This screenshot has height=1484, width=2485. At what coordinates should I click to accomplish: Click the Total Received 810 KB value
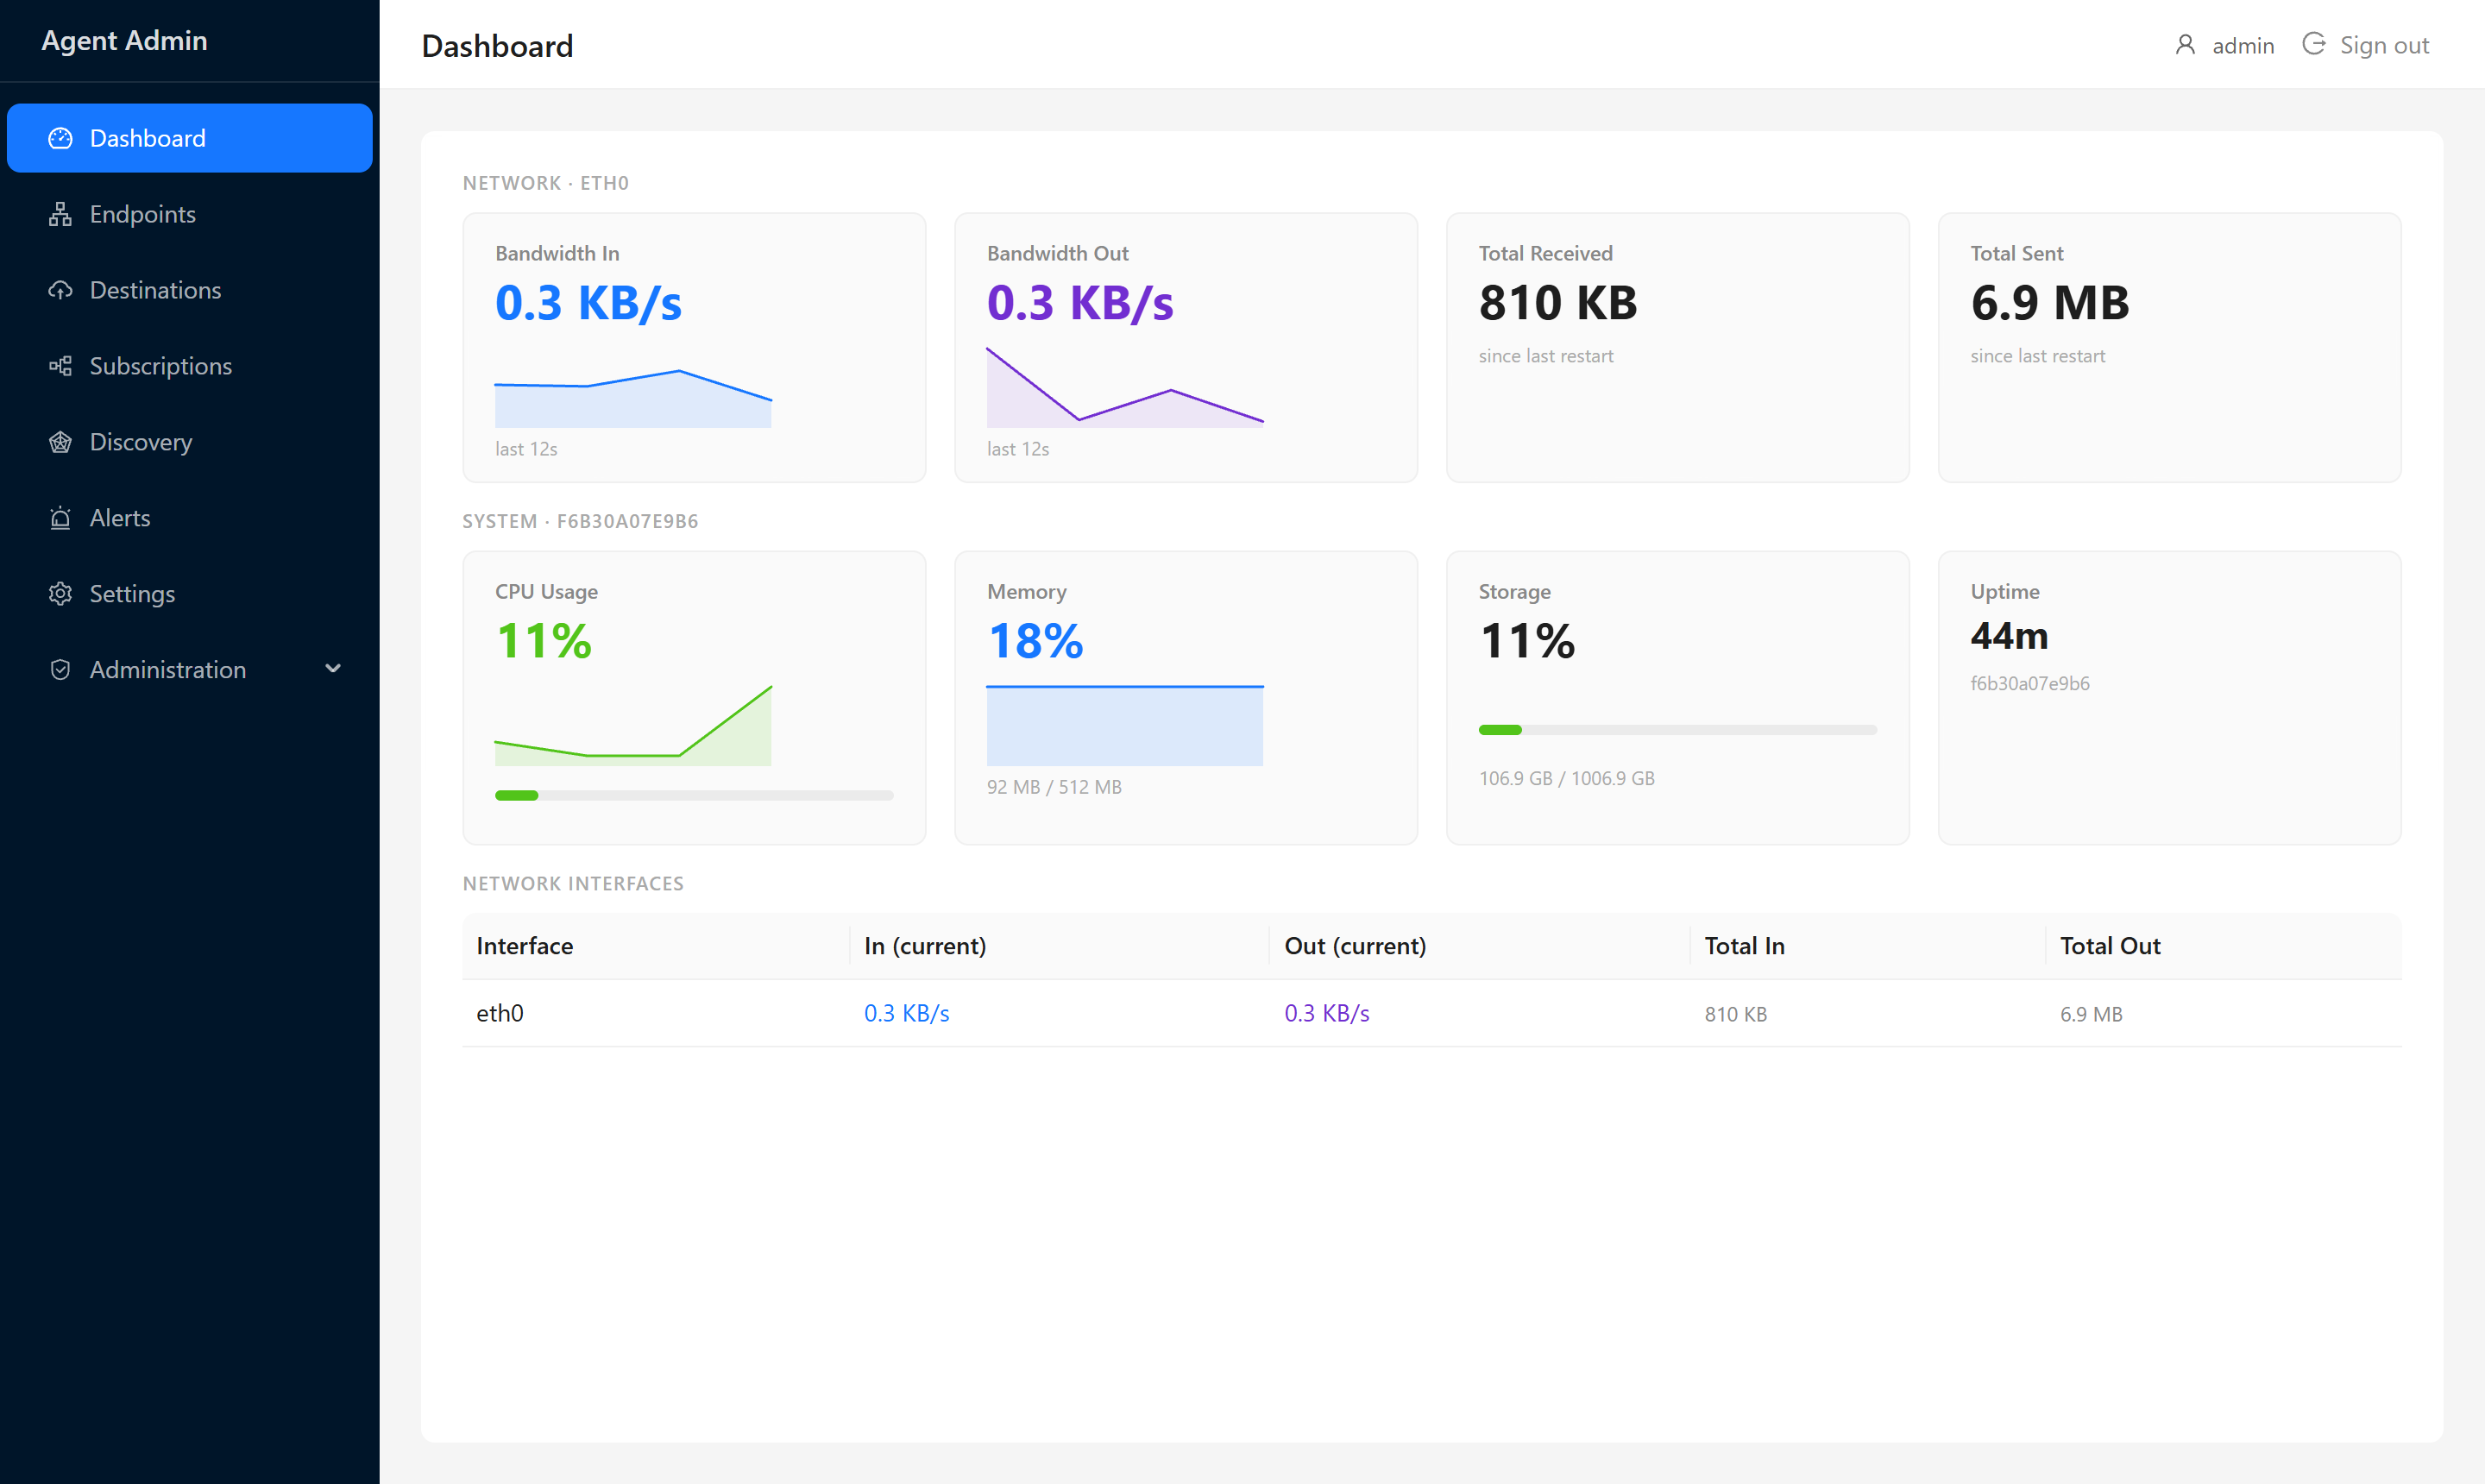pyautogui.click(x=1558, y=303)
